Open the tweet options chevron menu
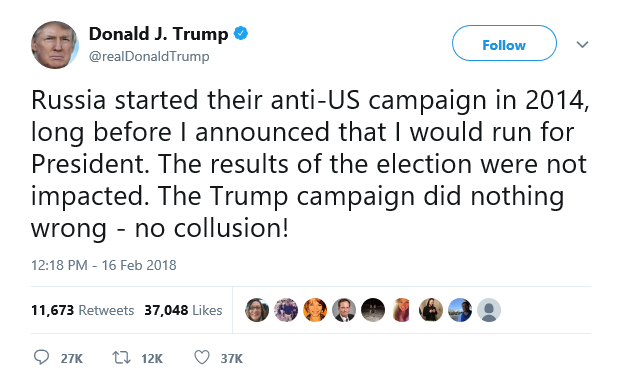629x381 pixels. [x=582, y=44]
